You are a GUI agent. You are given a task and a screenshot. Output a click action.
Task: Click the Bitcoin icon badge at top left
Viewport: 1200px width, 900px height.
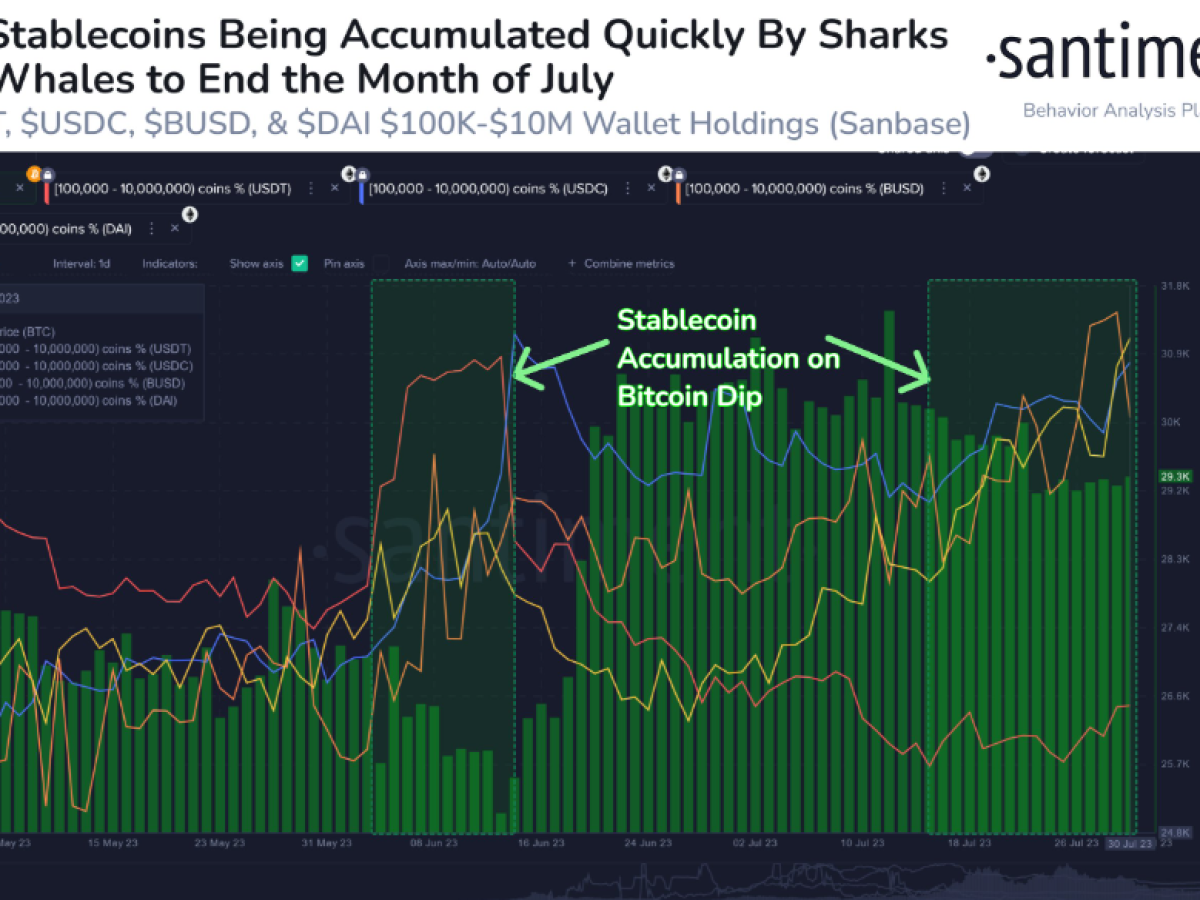(32, 172)
